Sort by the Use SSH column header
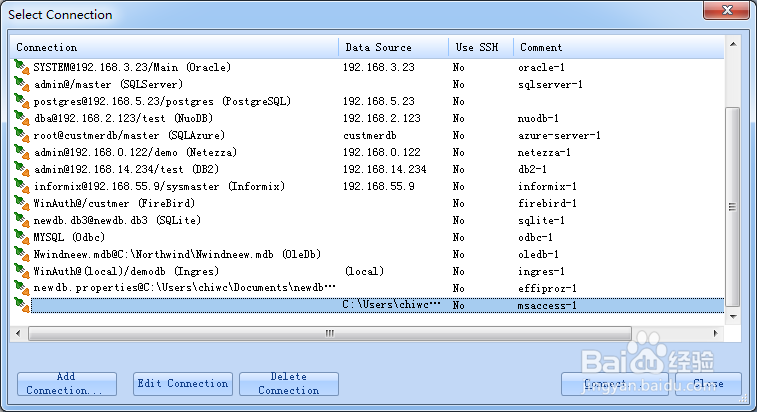Screen dimensions: 757x412 tap(481, 47)
